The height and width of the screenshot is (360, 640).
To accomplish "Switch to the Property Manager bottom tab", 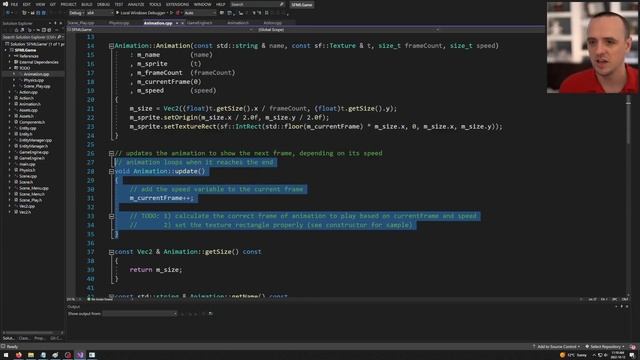I will point(39,338).
